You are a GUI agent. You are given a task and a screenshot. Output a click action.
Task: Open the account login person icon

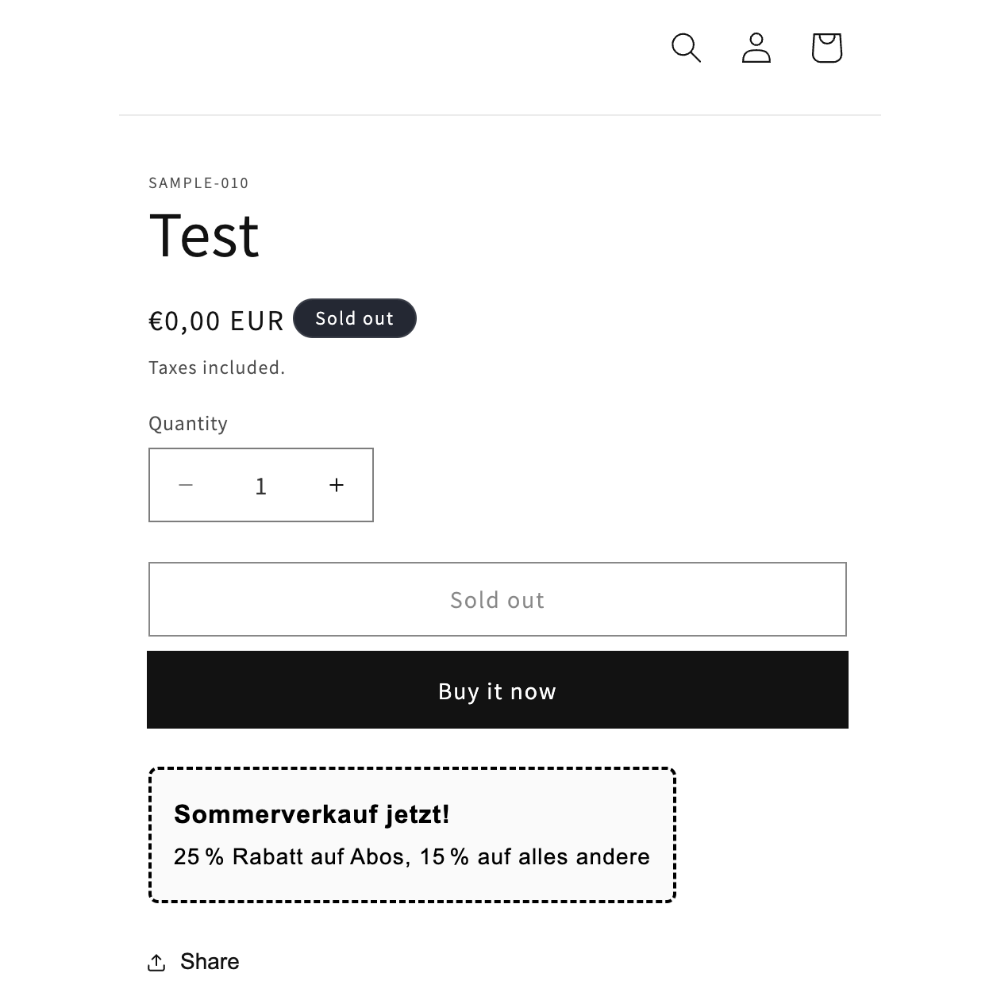point(756,48)
